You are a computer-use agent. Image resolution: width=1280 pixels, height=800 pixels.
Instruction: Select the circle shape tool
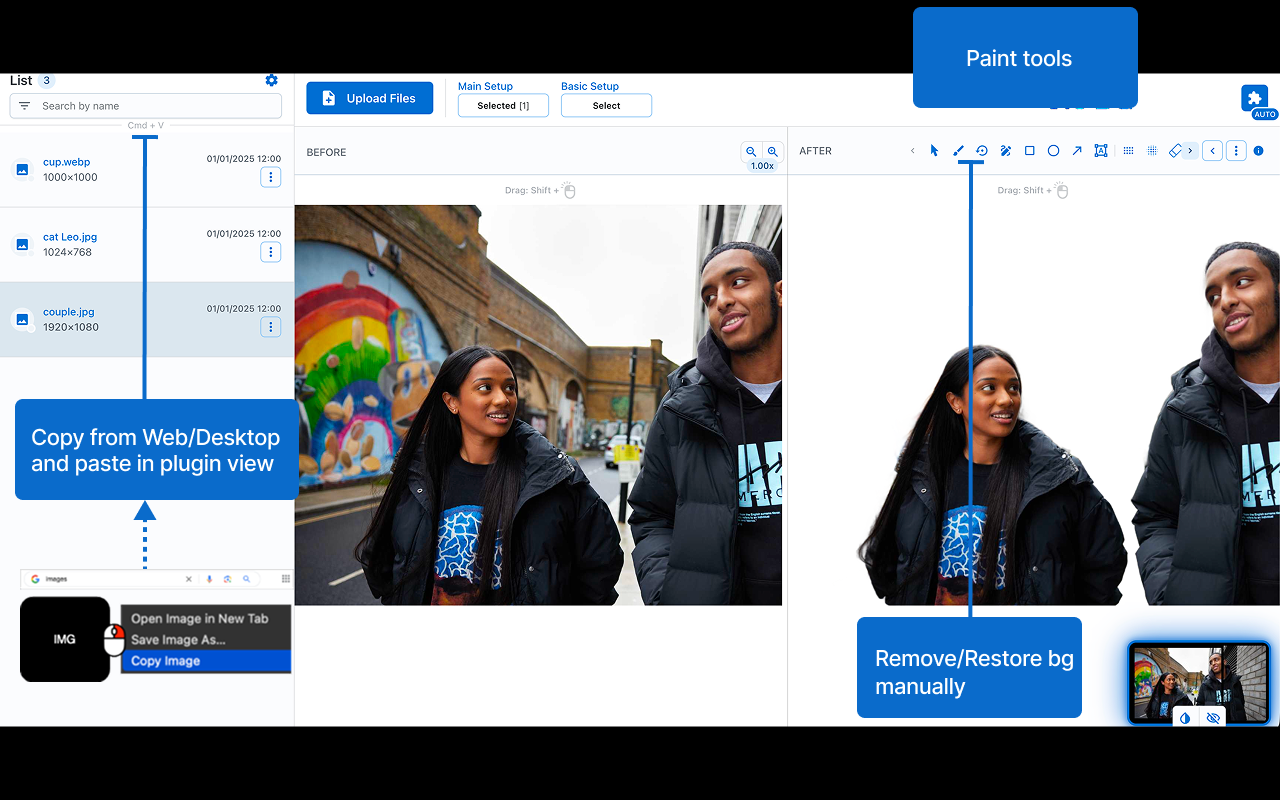click(x=1053, y=151)
